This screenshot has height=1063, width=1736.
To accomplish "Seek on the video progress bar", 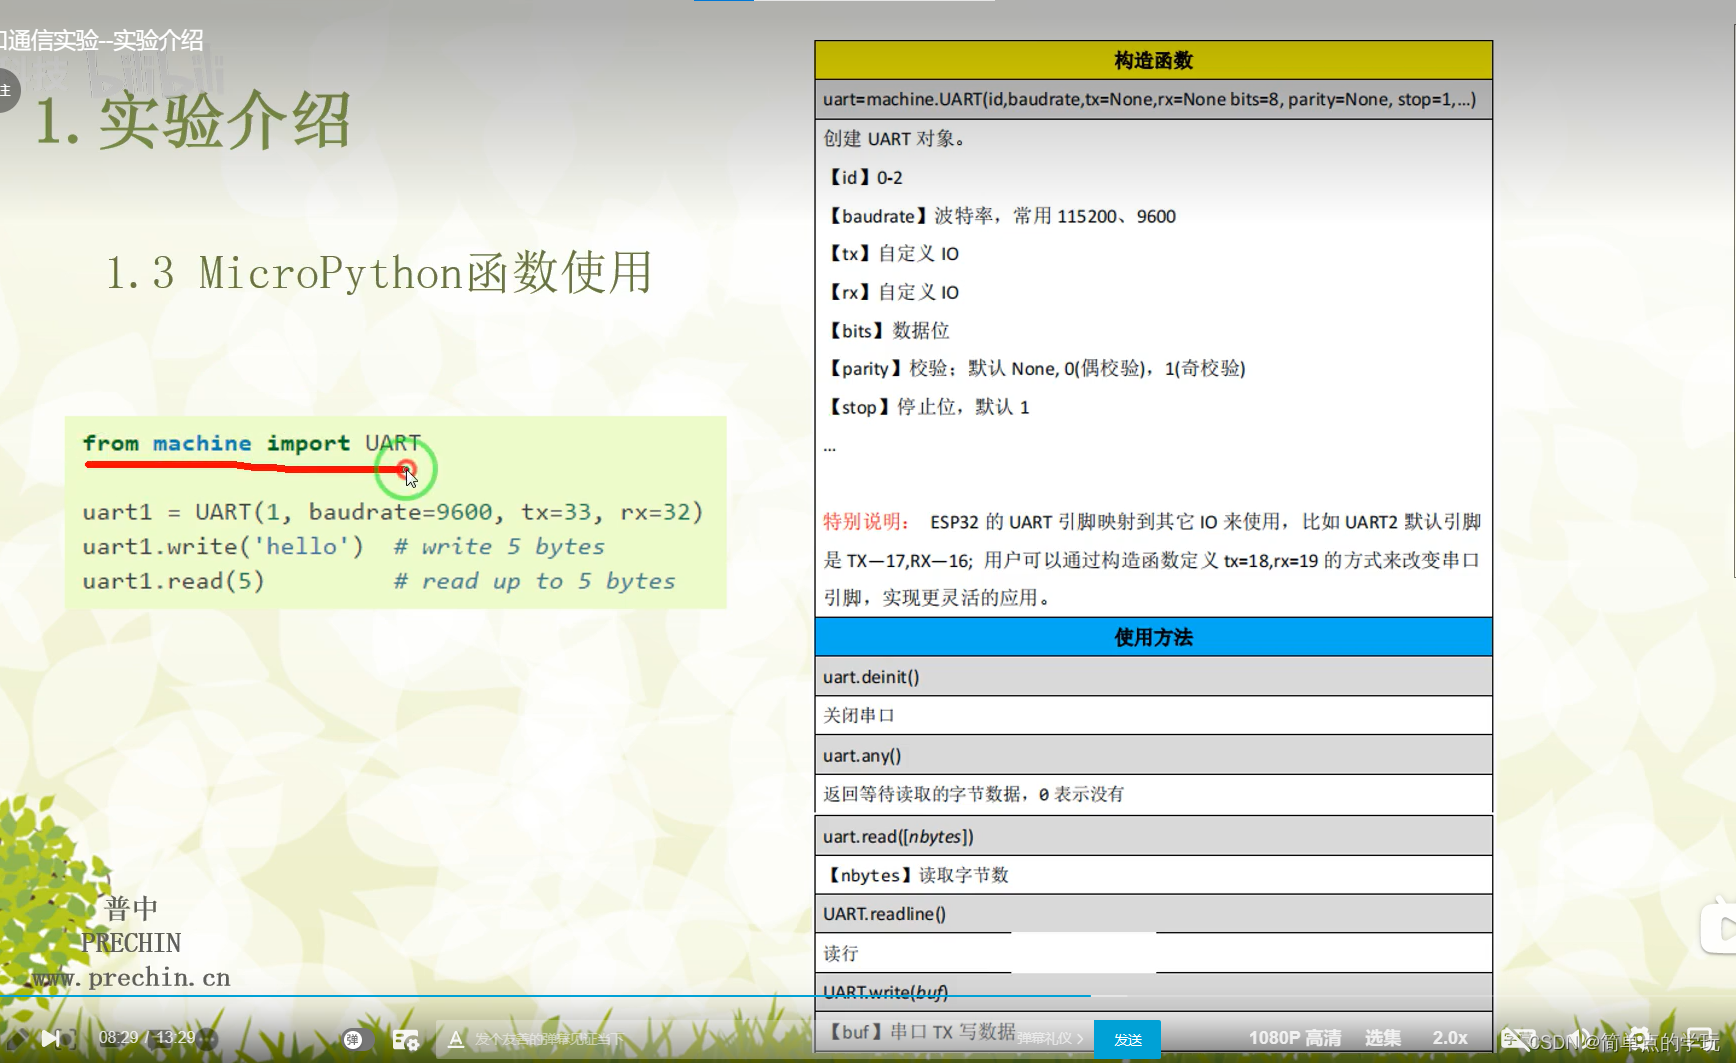I will click(x=868, y=996).
